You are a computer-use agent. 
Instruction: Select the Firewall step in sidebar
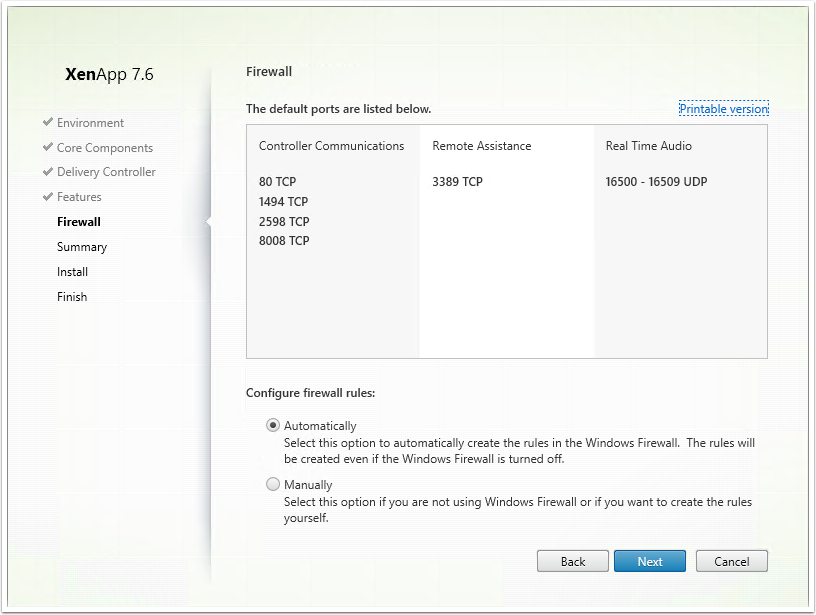coord(79,222)
